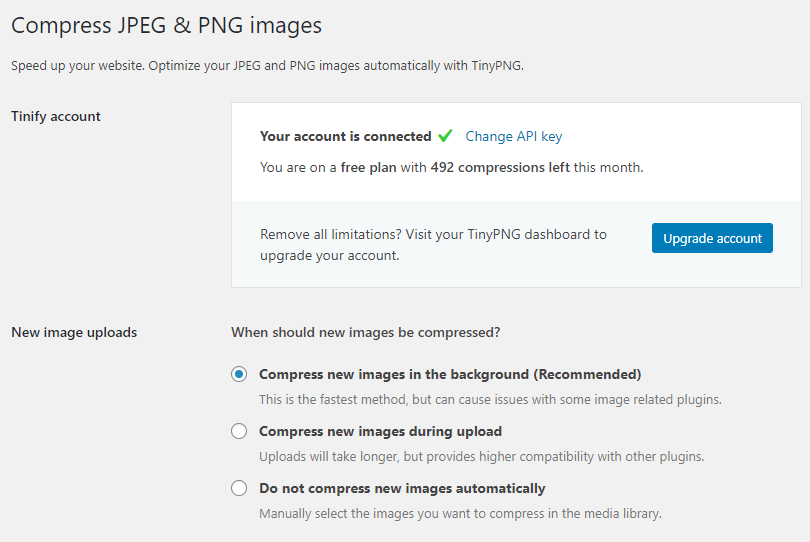Click Compress new images in the background label

pyautogui.click(x=450, y=374)
